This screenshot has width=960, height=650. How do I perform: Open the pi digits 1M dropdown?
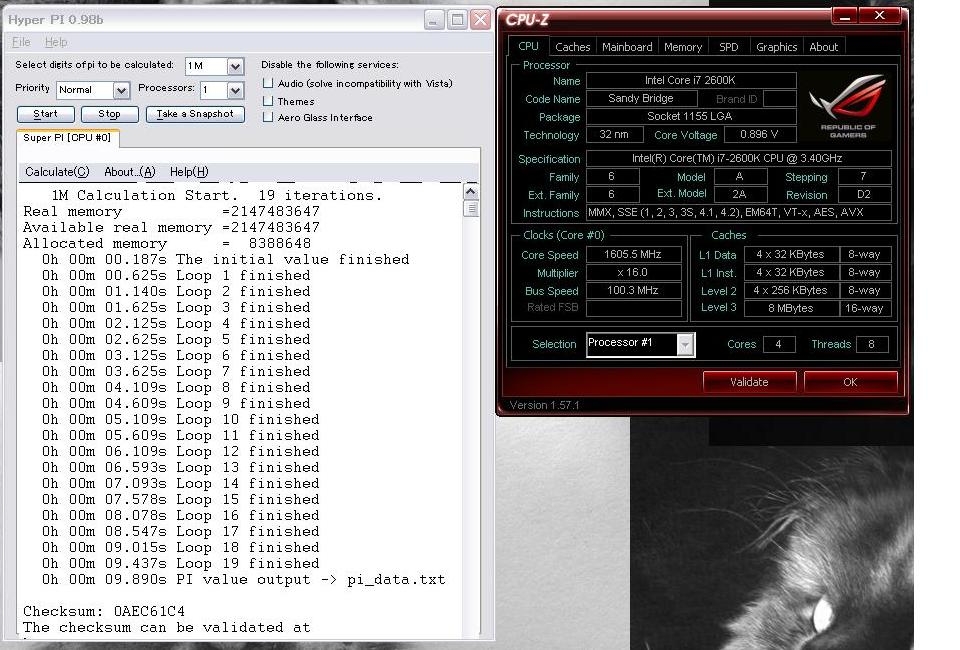[x=235, y=66]
